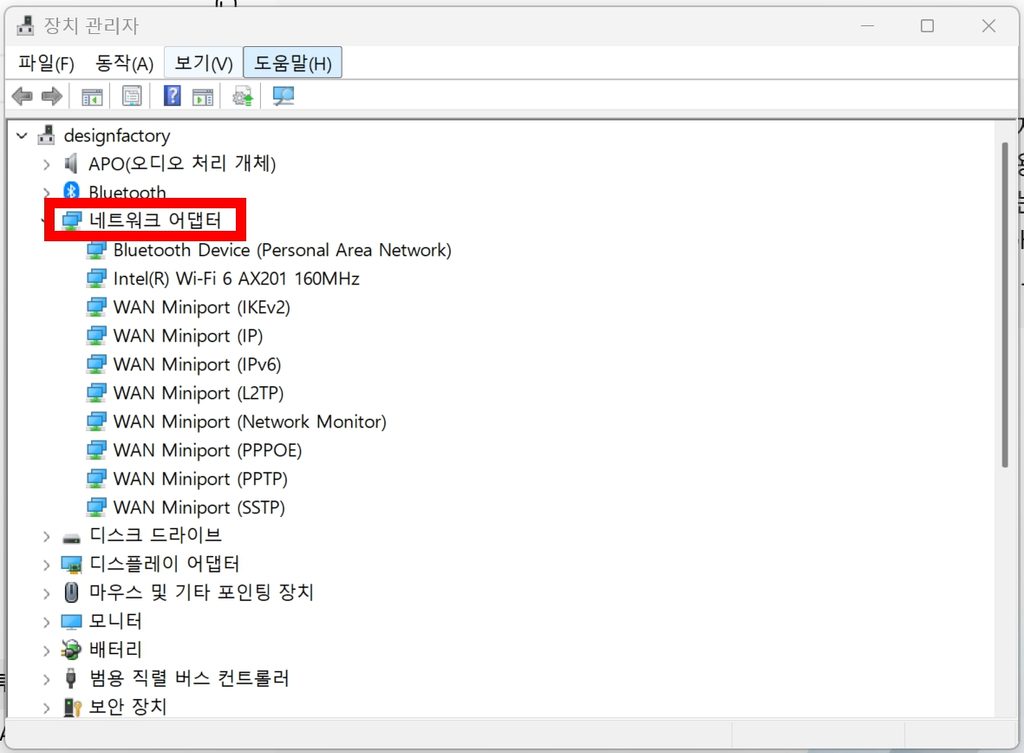The image size is (1024, 753).
Task: Open the 동작(A) menu
Action: click(x=124, y=63)
